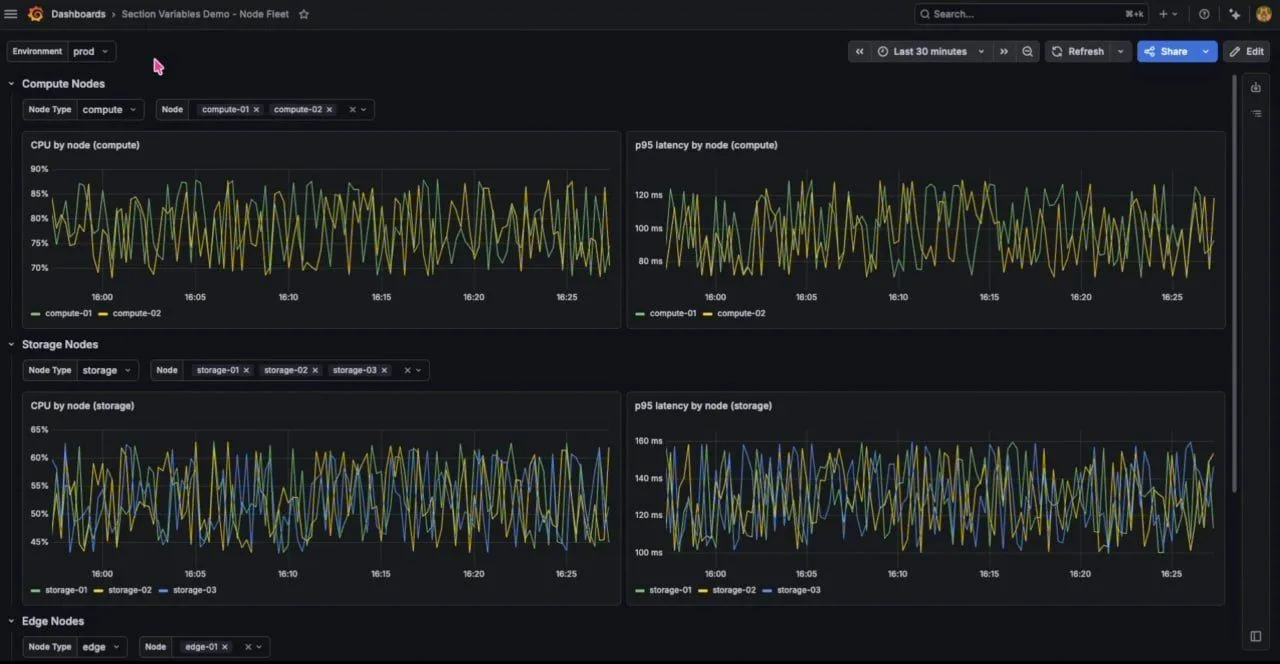1280x664 pixels.
Task: Remove storage-03 from Node filter
Action: pos(384,370)
